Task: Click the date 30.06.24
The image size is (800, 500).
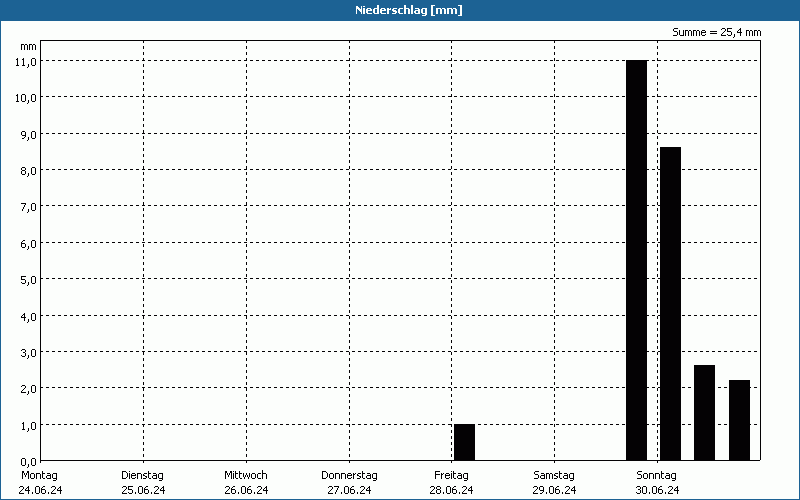Action: point(657,490)
